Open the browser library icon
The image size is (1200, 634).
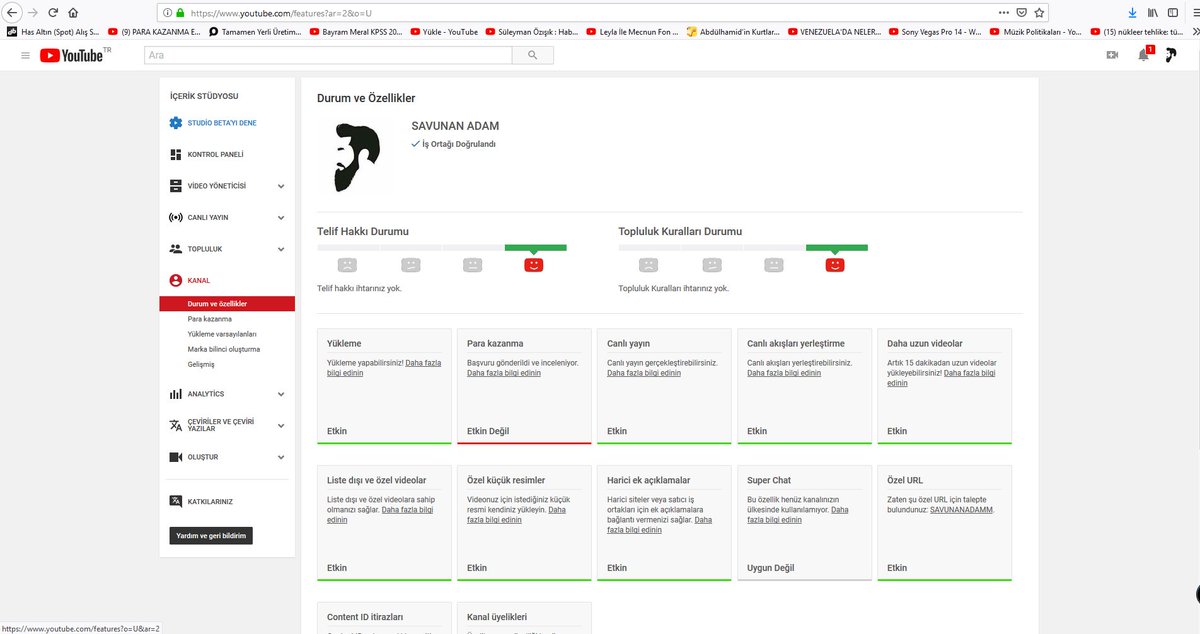click(x=1153, y=13)
